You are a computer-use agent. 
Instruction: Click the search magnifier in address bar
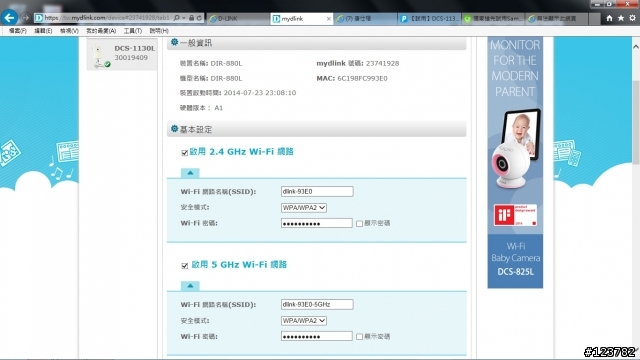[x=176, y=18]
